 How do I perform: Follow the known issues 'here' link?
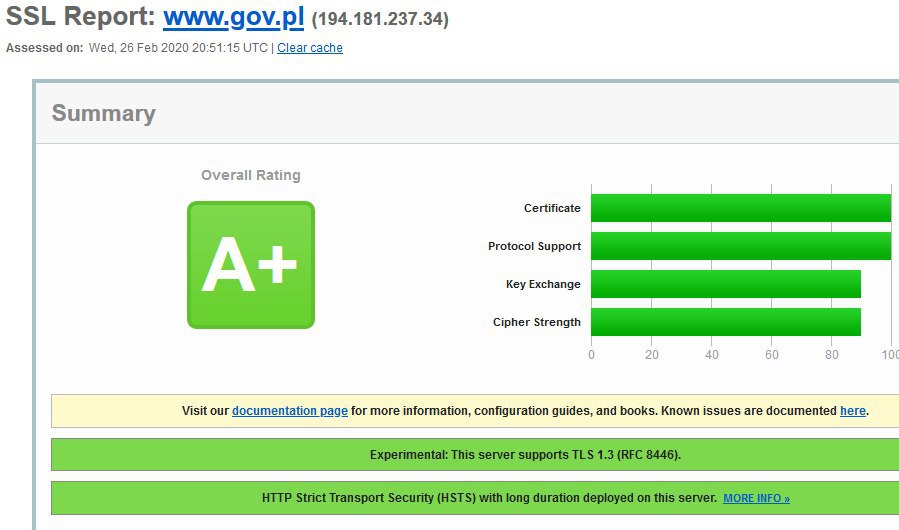pyautogui.click(x=853, y=411)
